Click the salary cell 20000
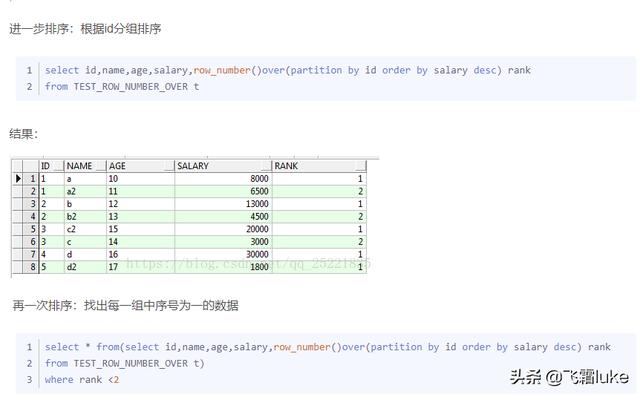This screenshot has height=397, width=640. [223, 229]
